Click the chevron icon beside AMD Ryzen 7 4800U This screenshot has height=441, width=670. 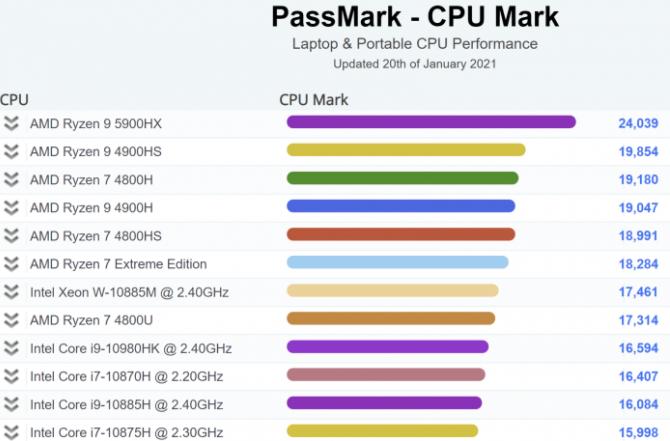point(12,320)
